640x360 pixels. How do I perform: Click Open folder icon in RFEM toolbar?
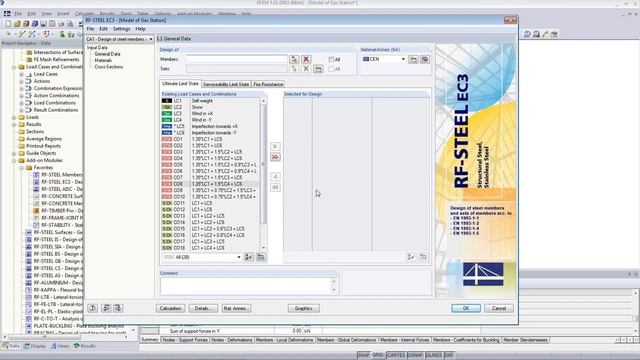tap(17, 24)
